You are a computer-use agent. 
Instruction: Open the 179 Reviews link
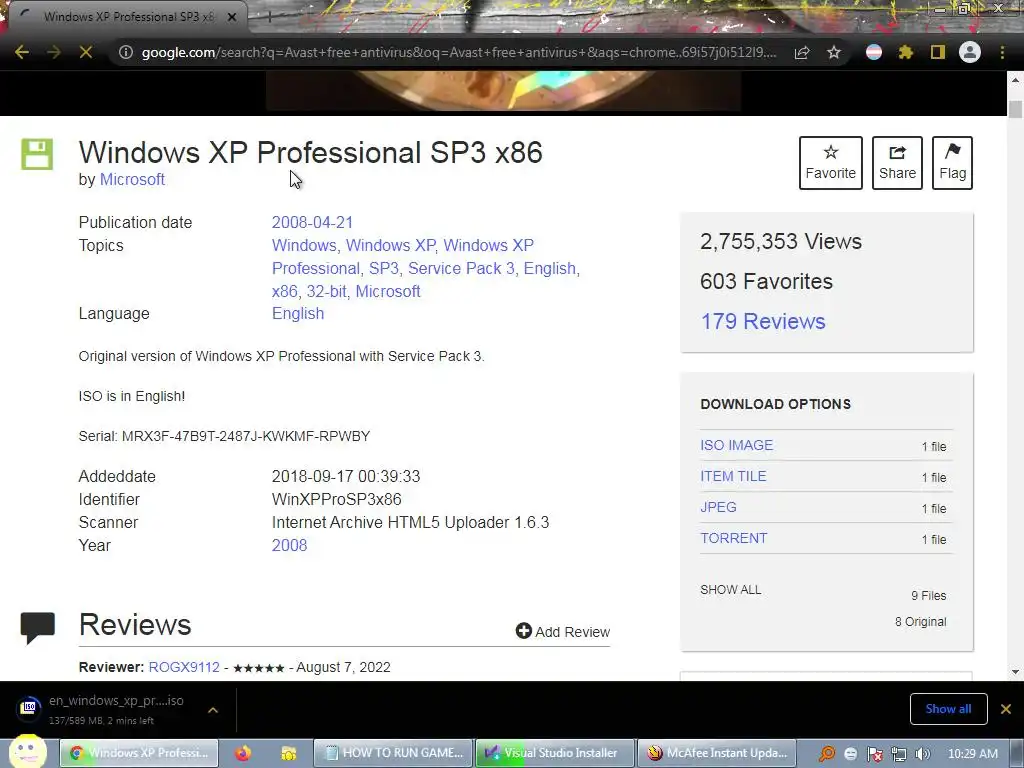(763, 321)
